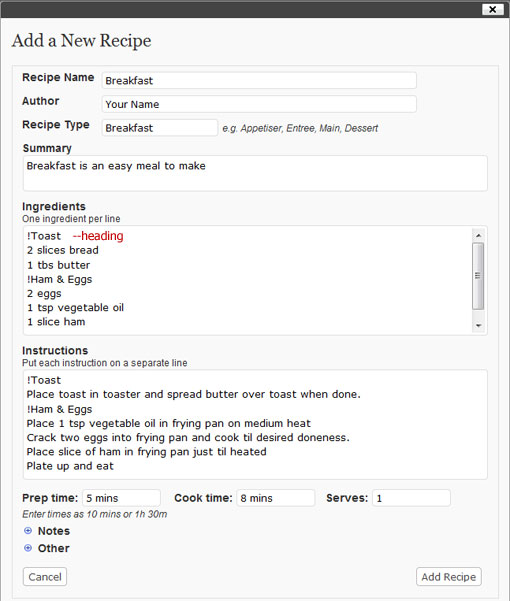Open the Other expander label
The height and width of the screenshot is (601, 510).
coord(54,548)
